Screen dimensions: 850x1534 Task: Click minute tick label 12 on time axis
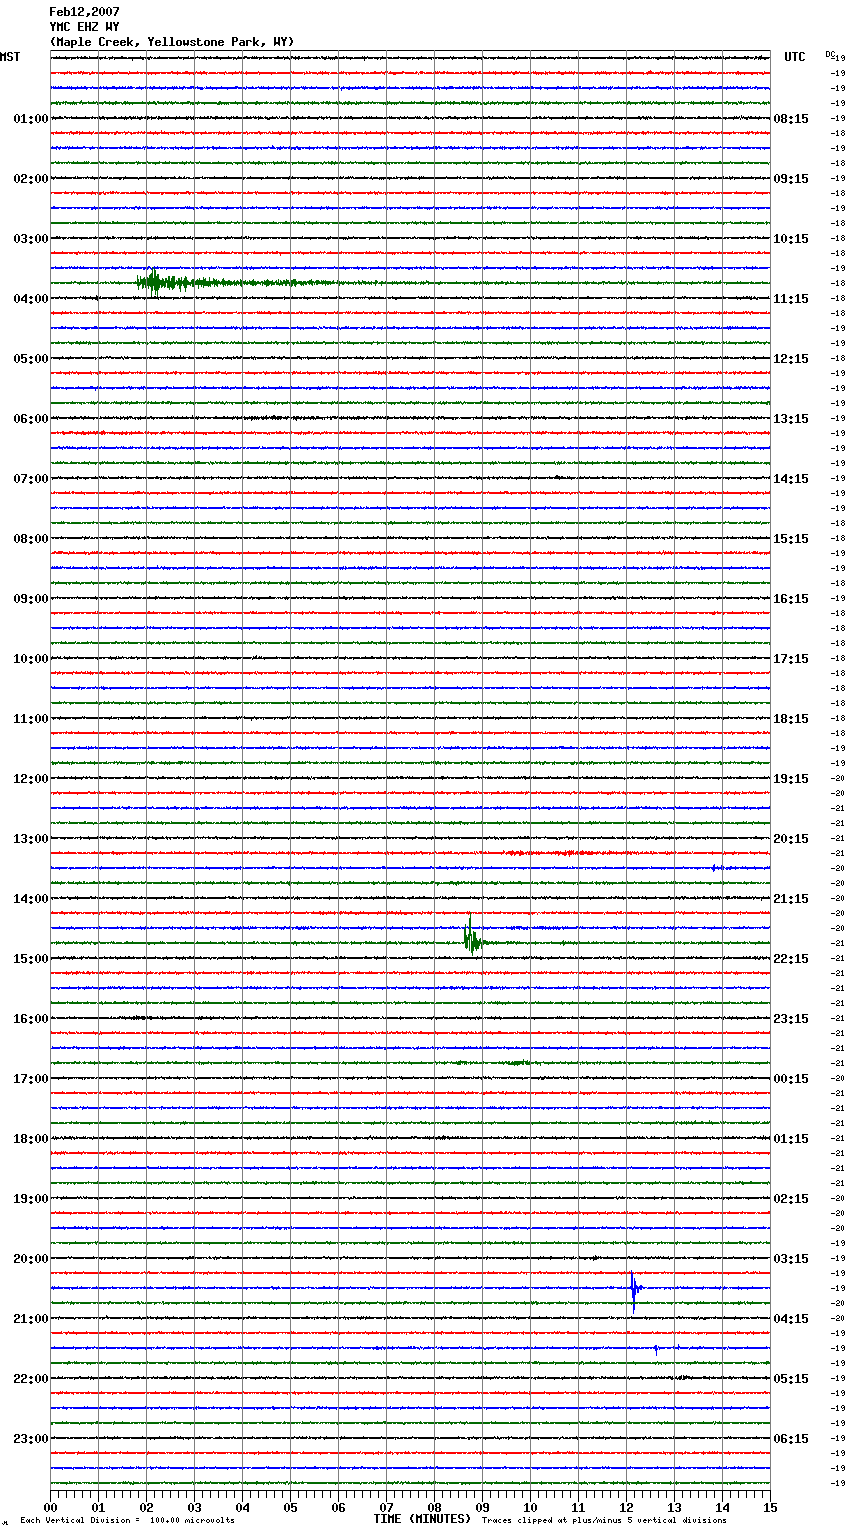pyautogui.click(x=627, y=1508)
